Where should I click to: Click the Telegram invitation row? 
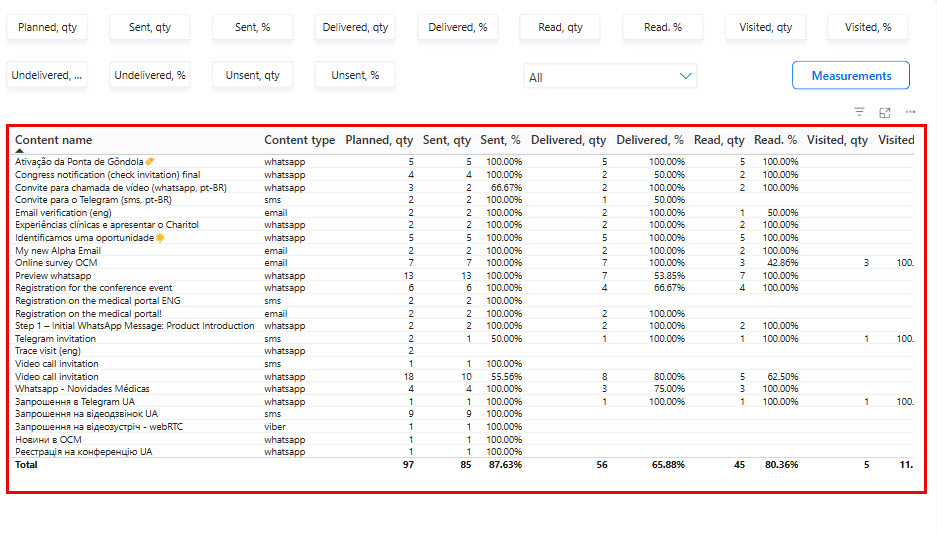(464, 339)
